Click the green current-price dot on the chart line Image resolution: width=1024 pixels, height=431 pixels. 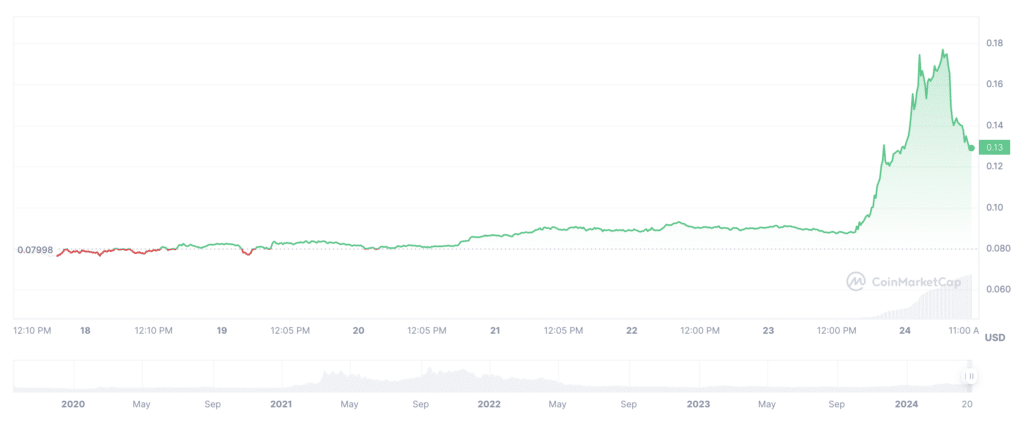point(971,148)
